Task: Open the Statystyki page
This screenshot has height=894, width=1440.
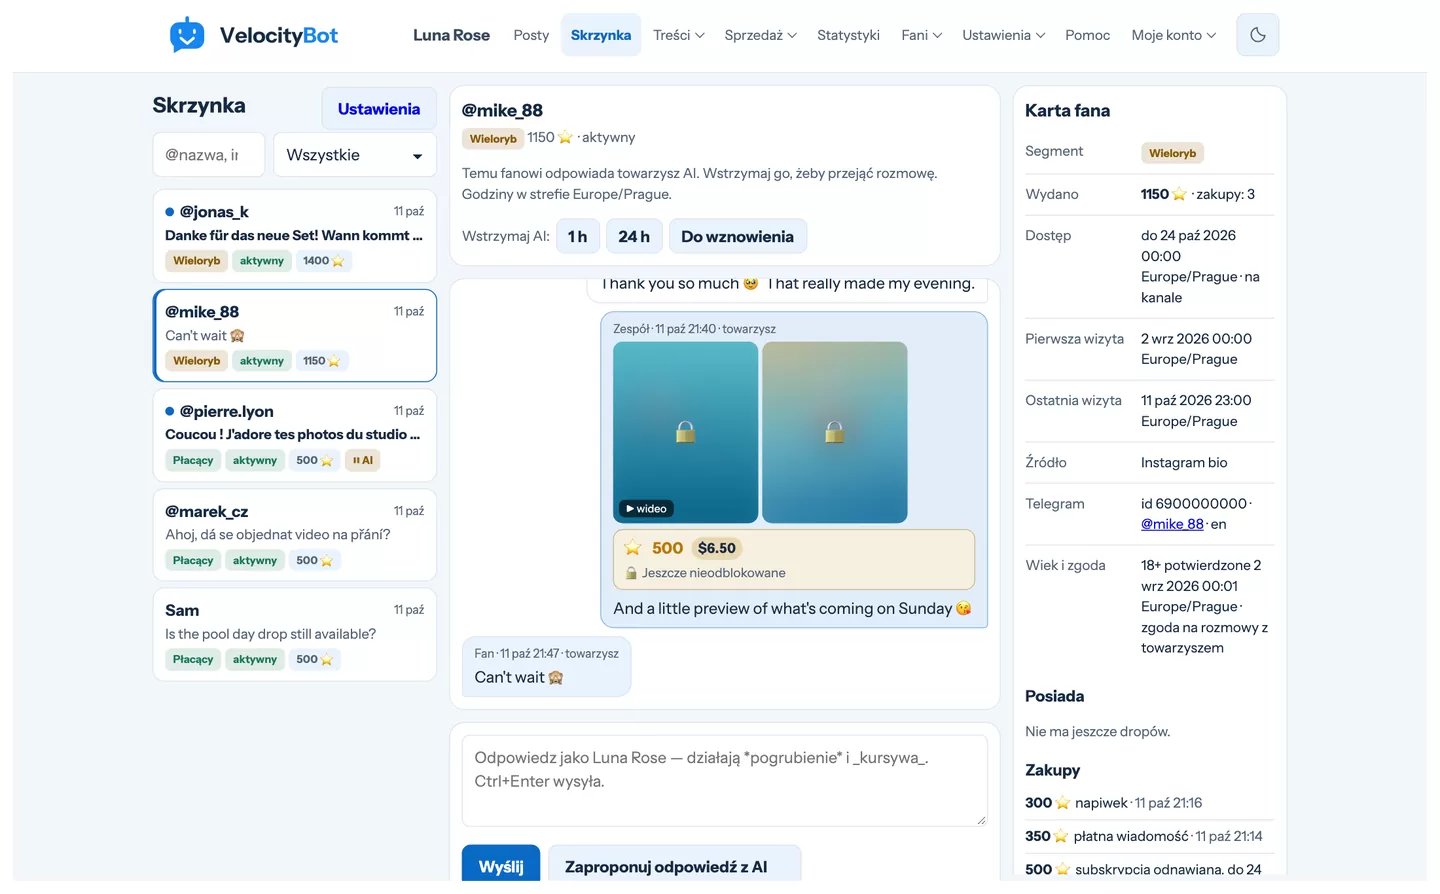Action: (x=848, y=35)
